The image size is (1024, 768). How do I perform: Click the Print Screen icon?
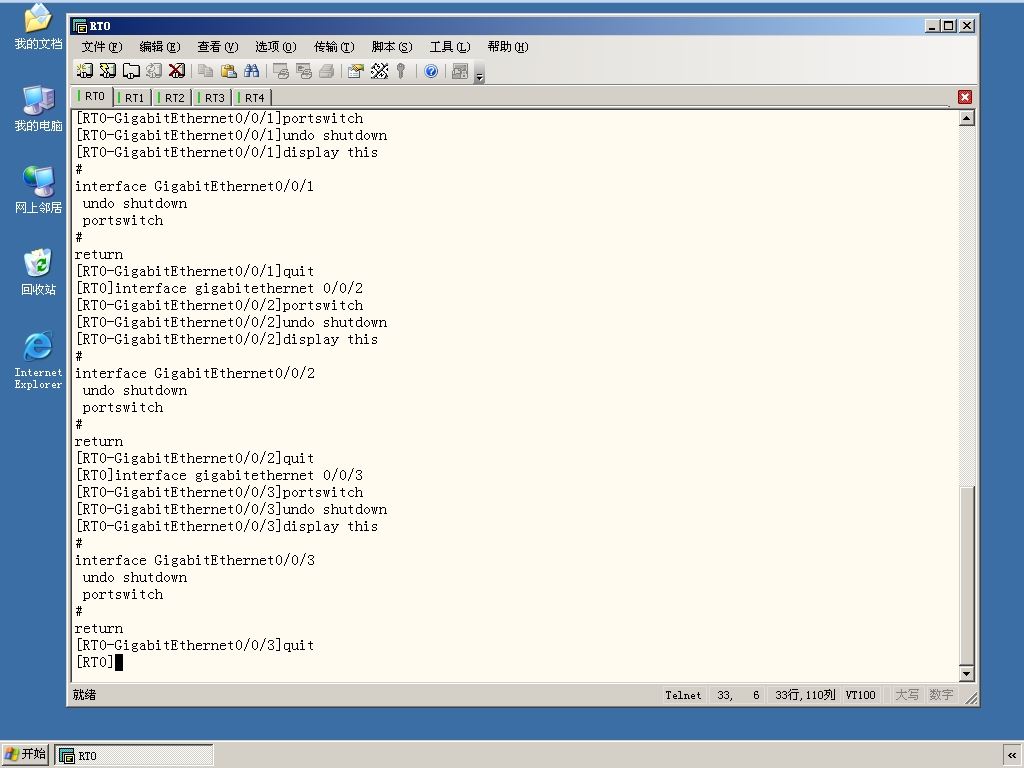[x=281, y=71]
